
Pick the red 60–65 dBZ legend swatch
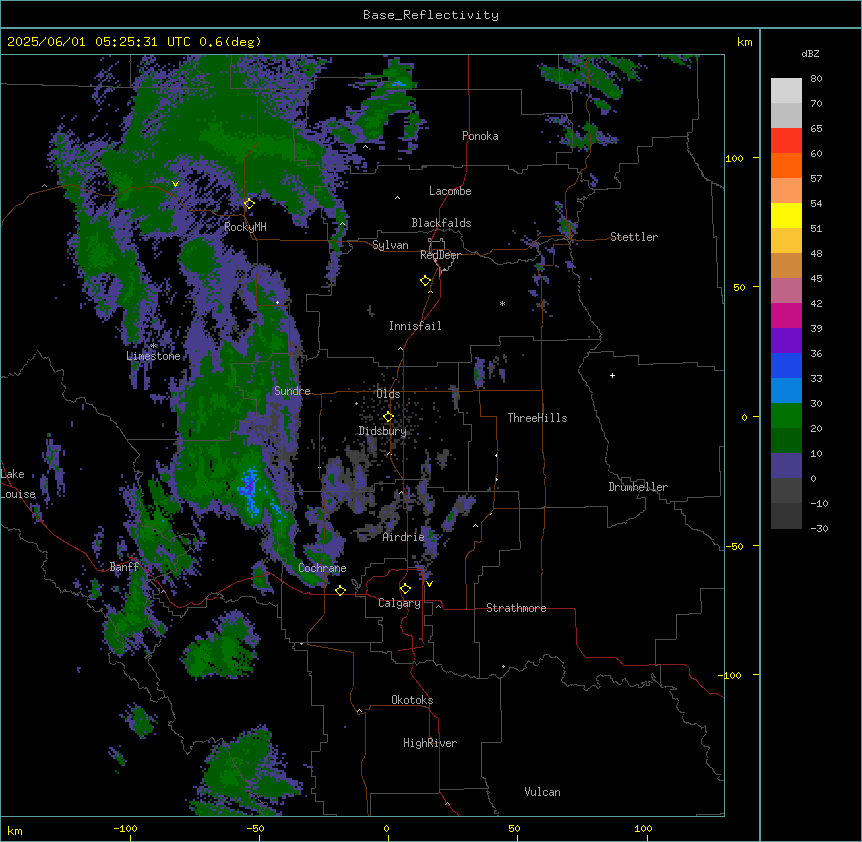point(786,140)
